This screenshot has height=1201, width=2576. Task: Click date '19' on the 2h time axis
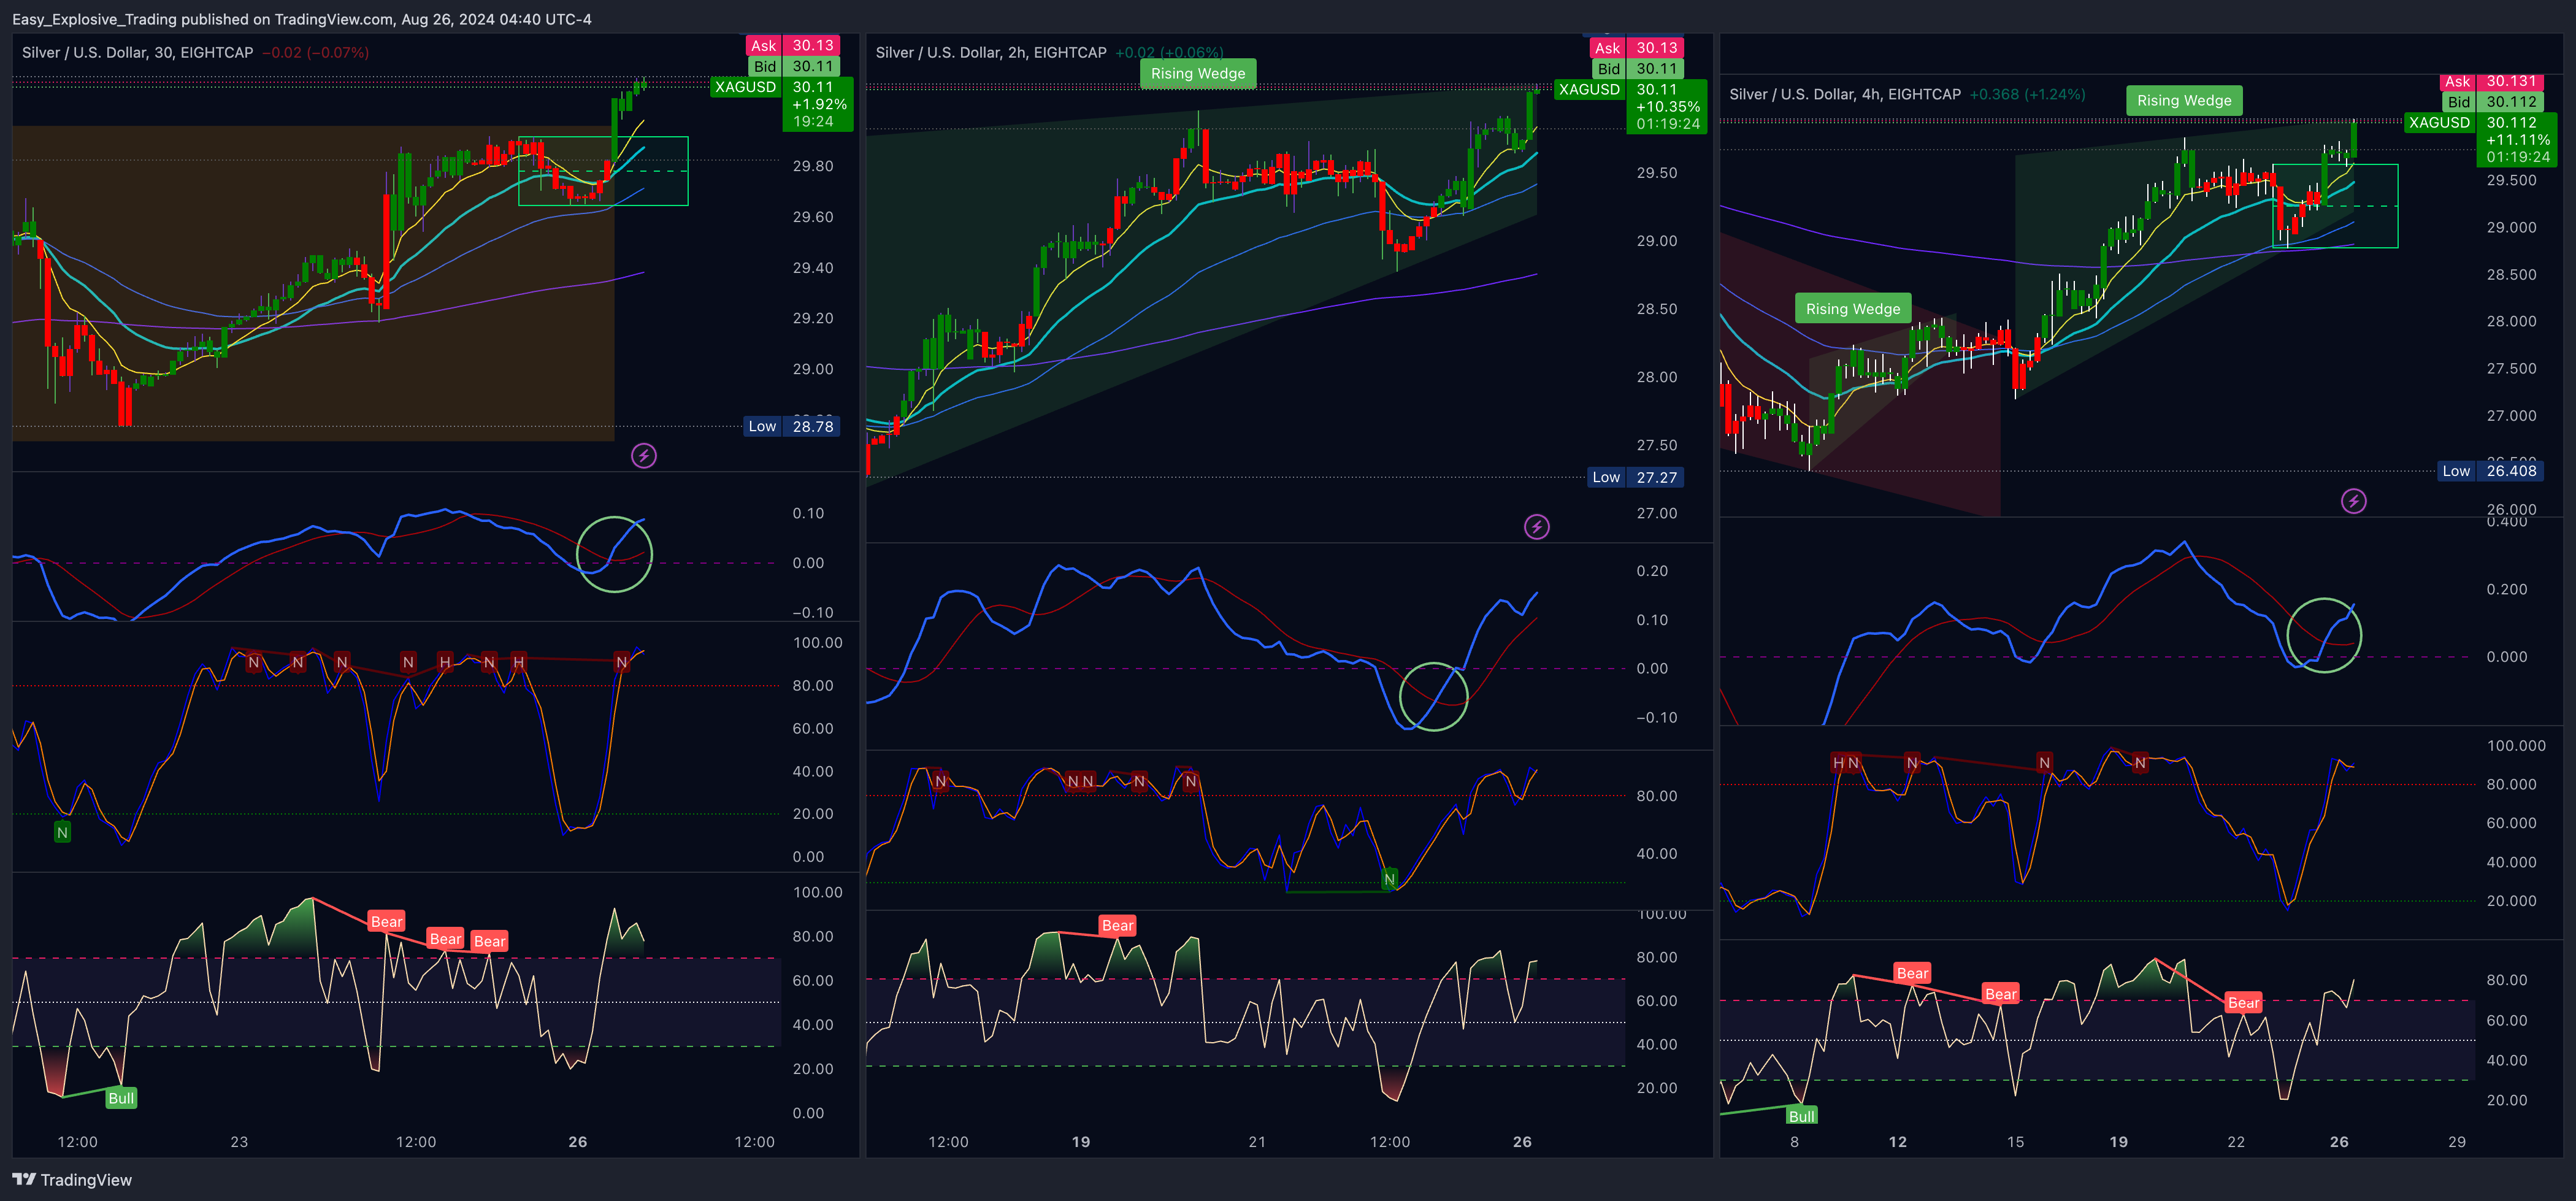[1081, 1142]
